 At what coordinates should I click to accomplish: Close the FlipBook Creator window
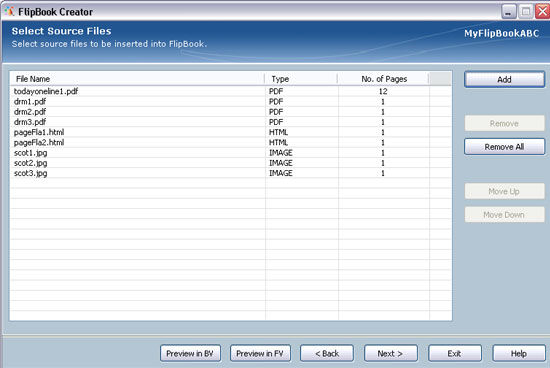(542, 12)
